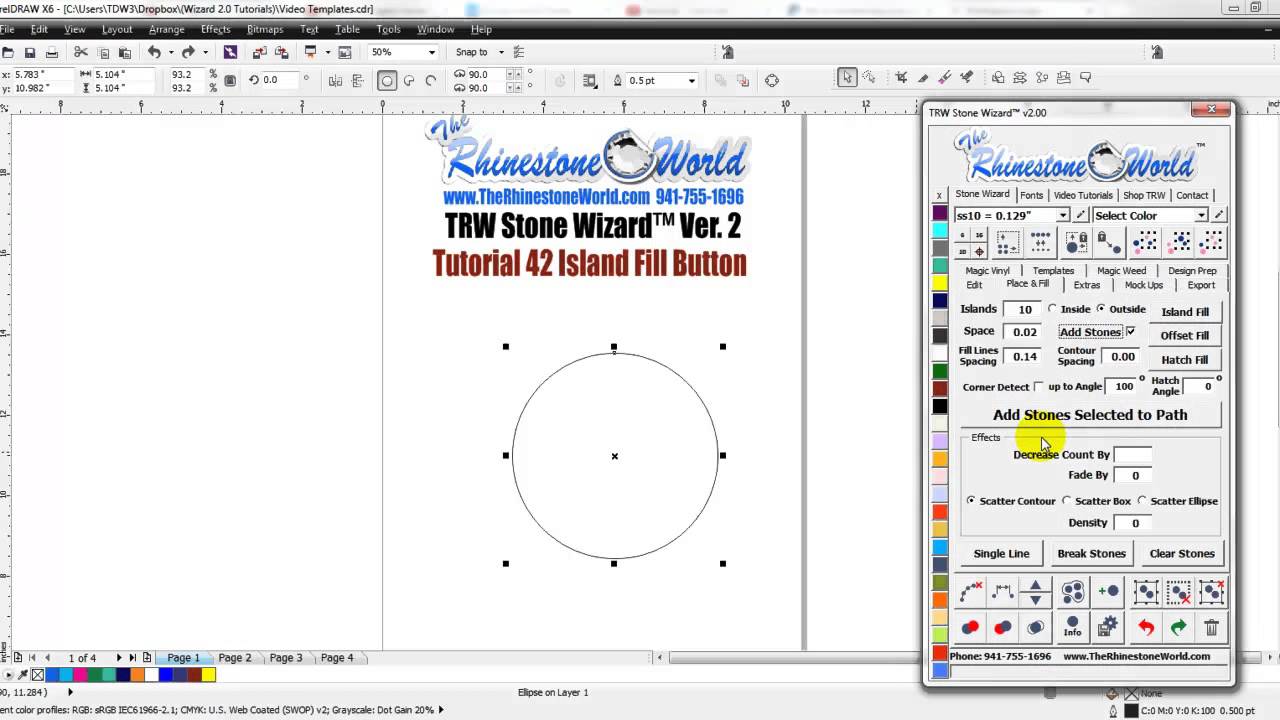Click the Cut scissors icon

click(x=80, y=52)
